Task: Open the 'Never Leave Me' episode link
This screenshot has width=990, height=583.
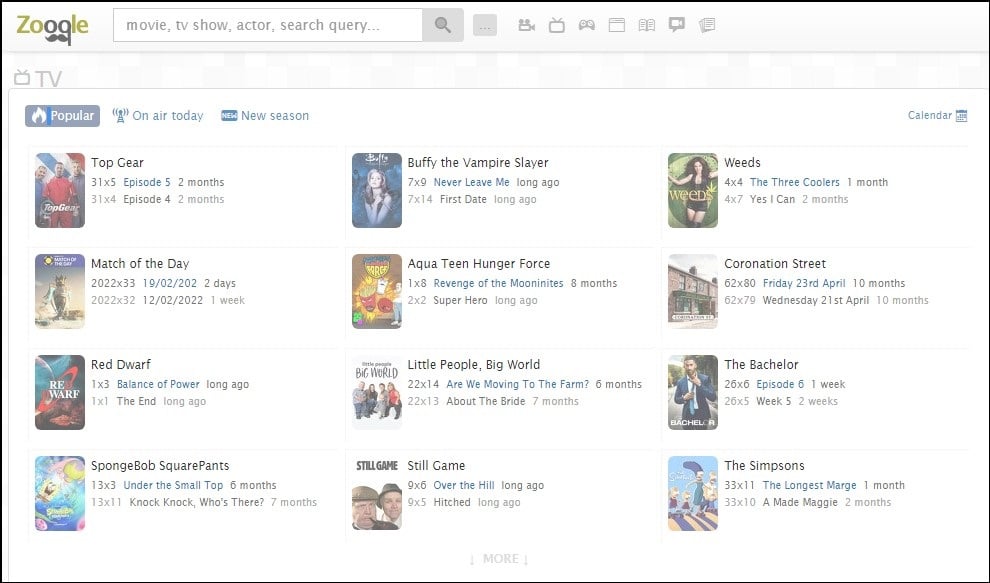Action: click(x=472, y=182)
